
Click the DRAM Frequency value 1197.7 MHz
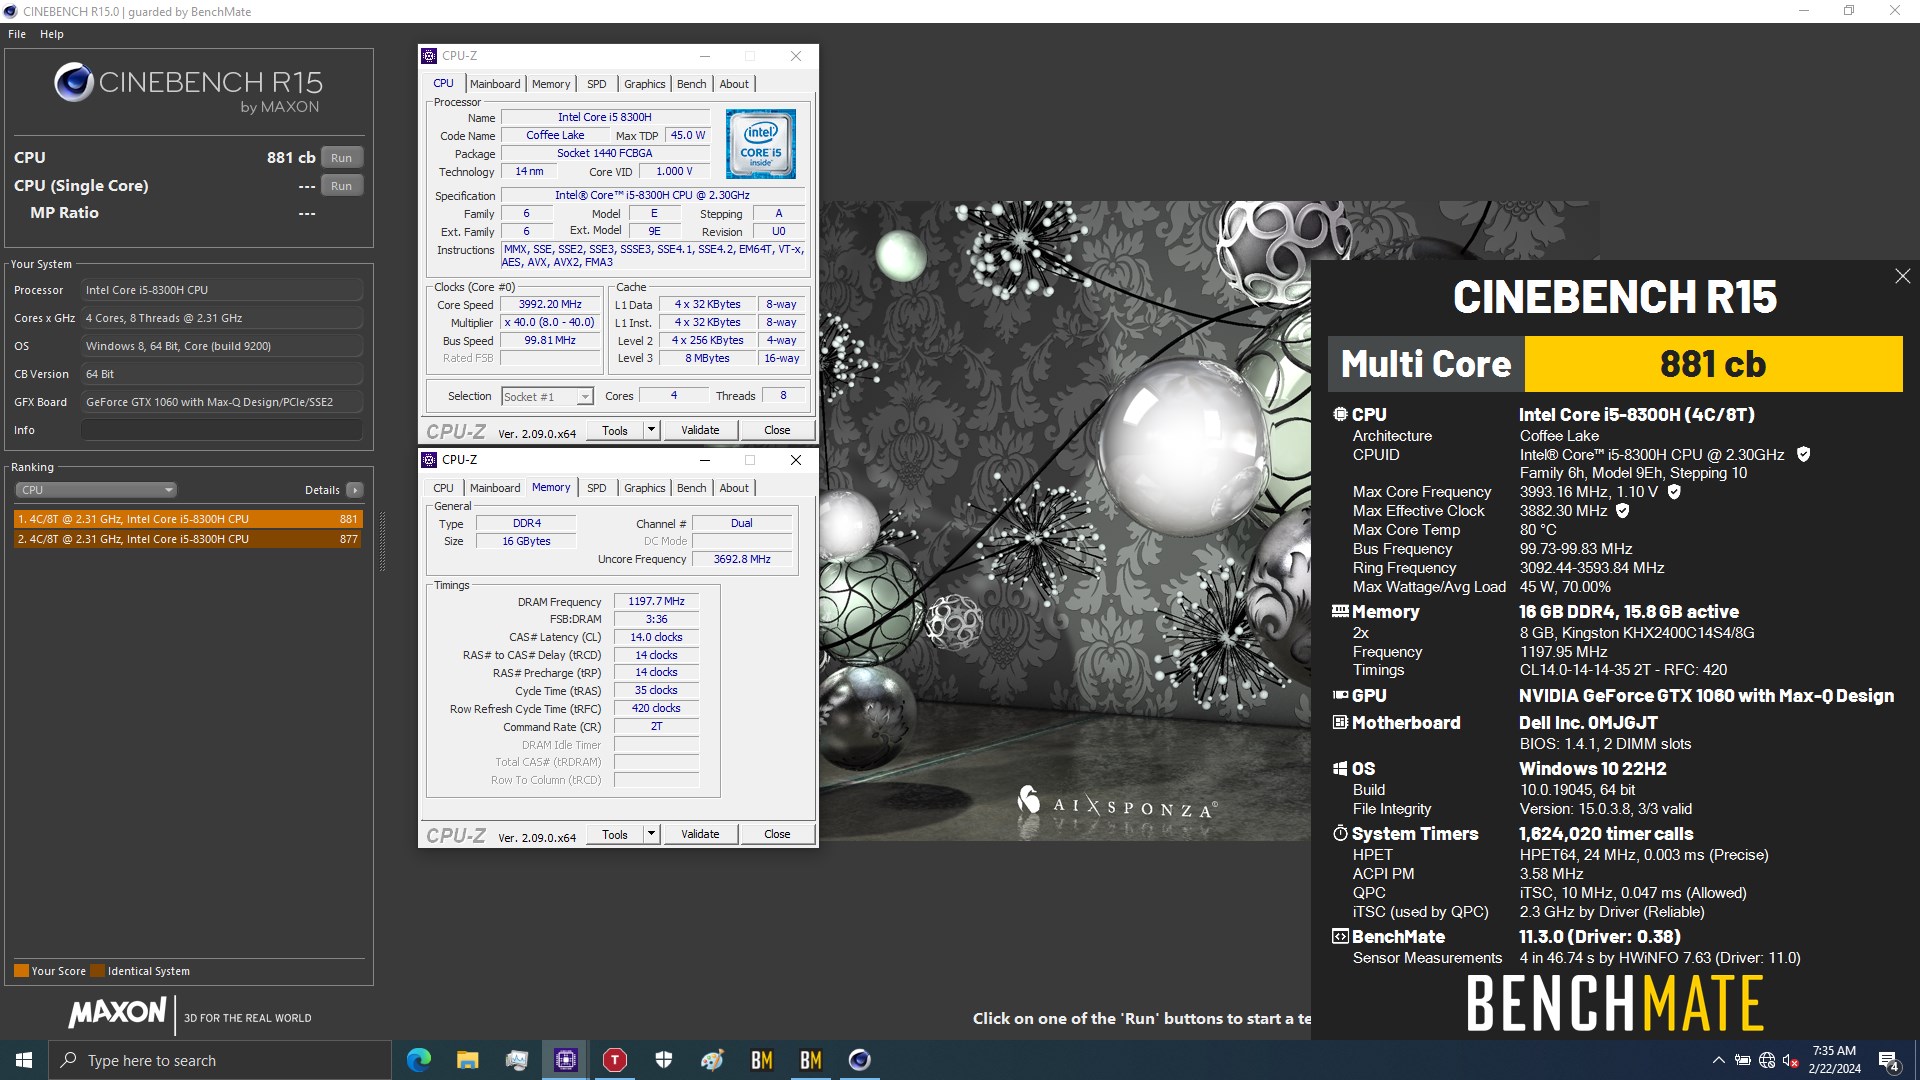coord(656,601)
